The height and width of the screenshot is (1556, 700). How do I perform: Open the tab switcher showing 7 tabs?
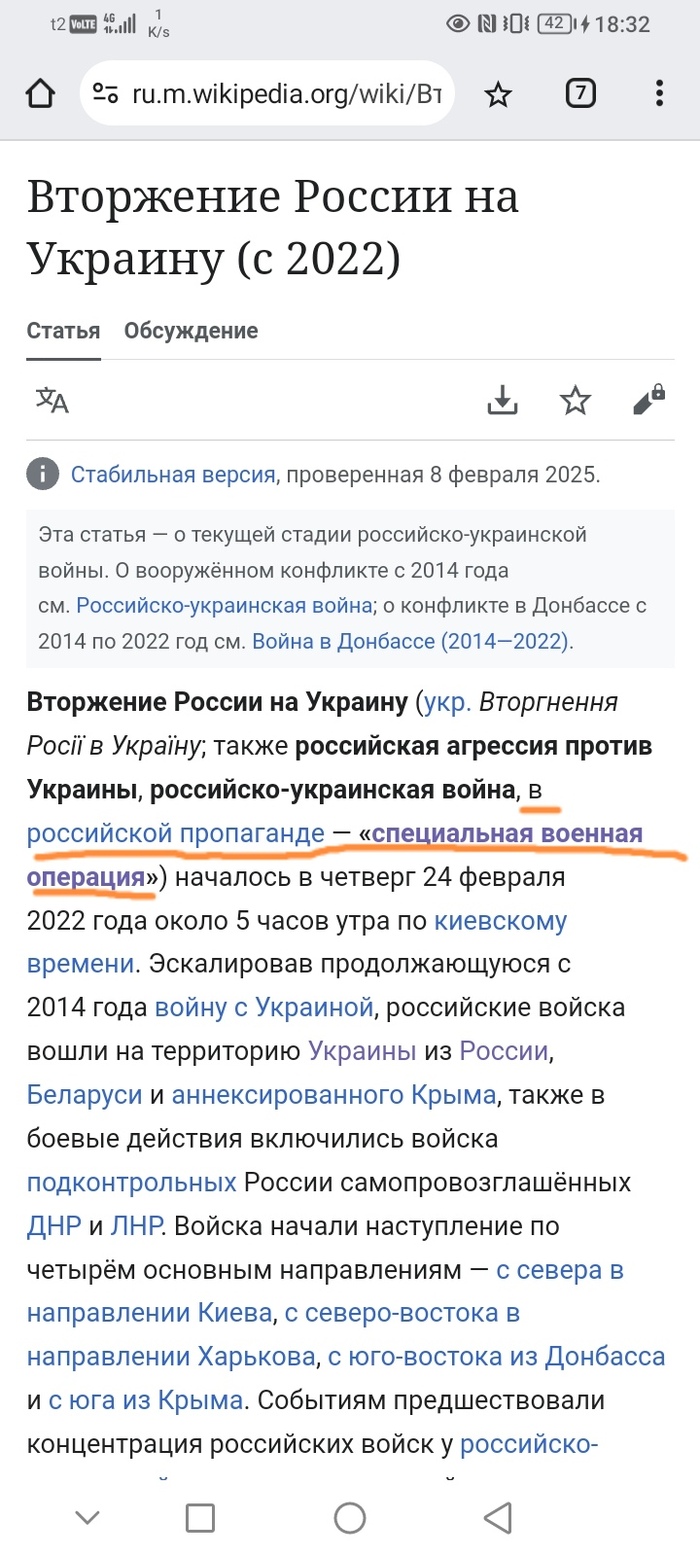point(580,94)
